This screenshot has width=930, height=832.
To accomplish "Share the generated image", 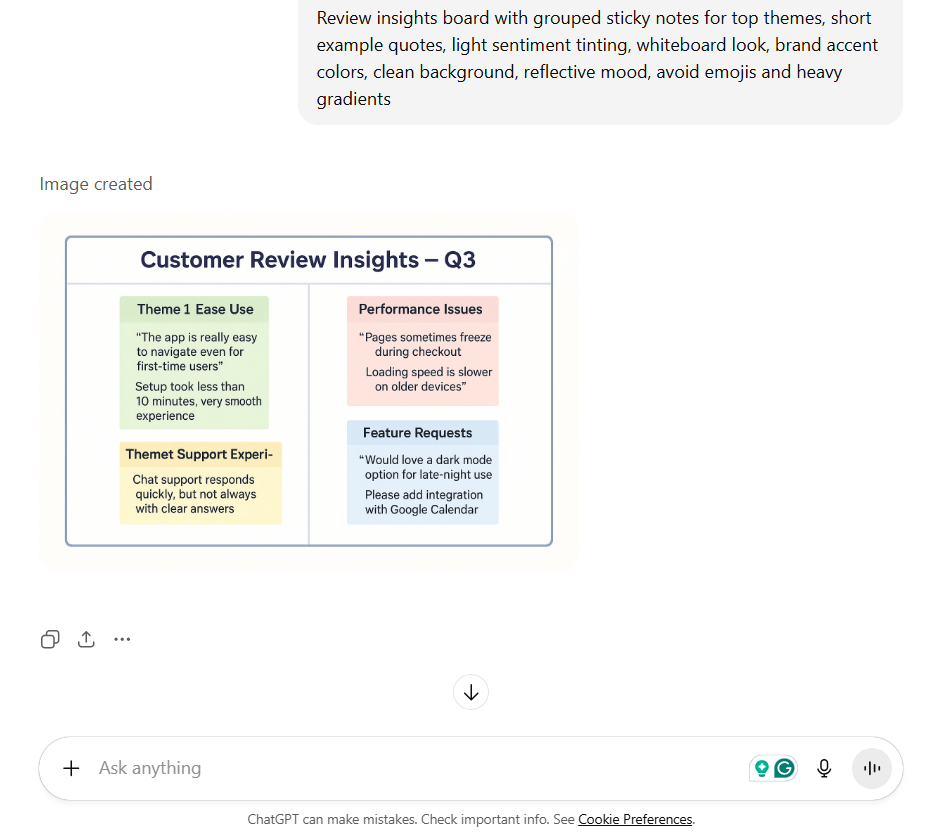I will click(x=86, y=639).
